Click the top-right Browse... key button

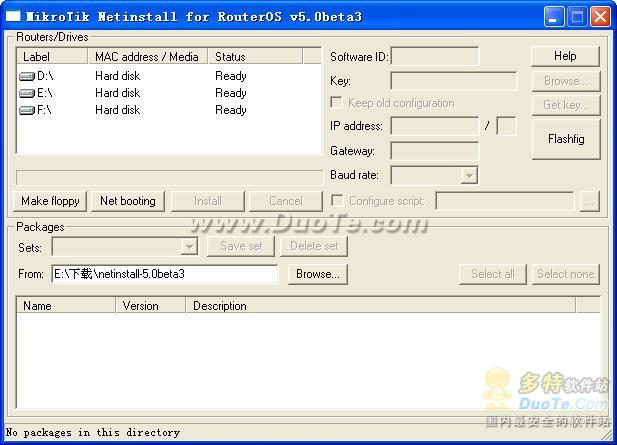pyautogui.click(x=565, y=81)
